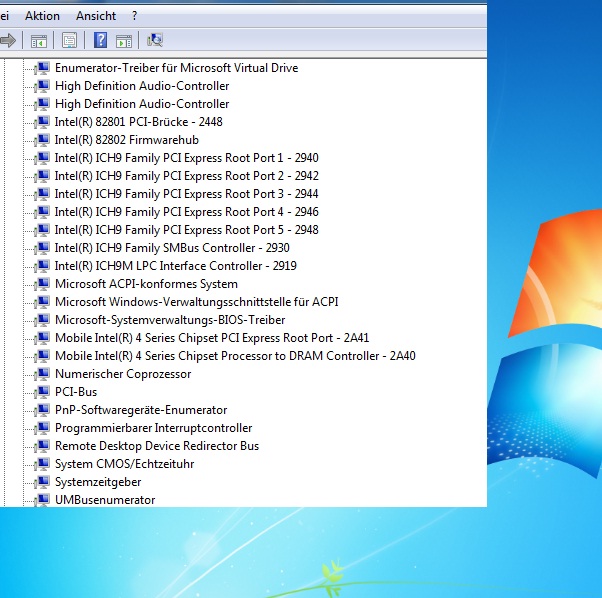The height and width of the screenshot is (598, 602).
Task: Toggle the console tree toolbar icon
Action: (x=38, y=40)
